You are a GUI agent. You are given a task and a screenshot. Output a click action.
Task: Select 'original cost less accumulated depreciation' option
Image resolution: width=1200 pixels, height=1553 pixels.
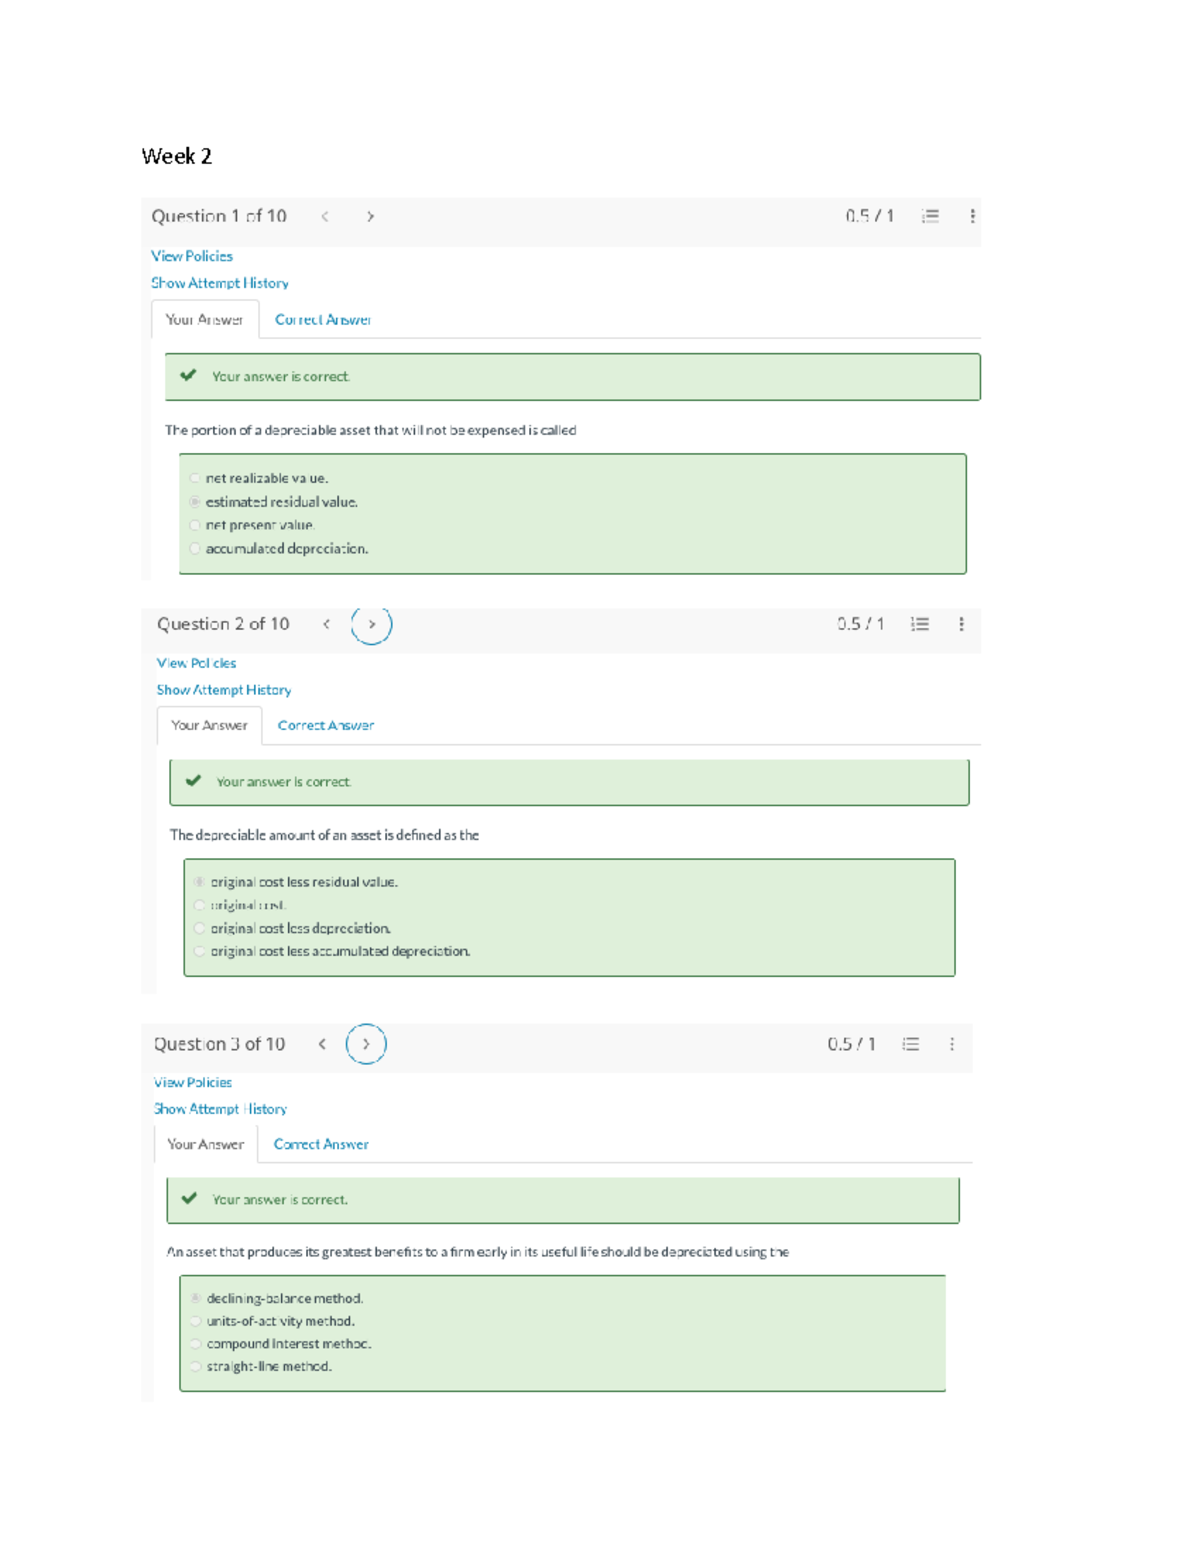pos(200,951)
